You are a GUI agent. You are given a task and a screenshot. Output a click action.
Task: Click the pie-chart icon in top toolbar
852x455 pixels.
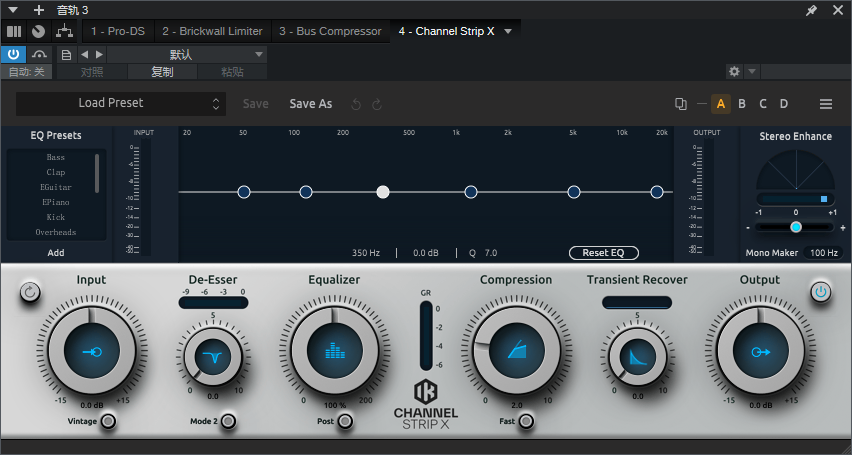[x=38, y=32]
